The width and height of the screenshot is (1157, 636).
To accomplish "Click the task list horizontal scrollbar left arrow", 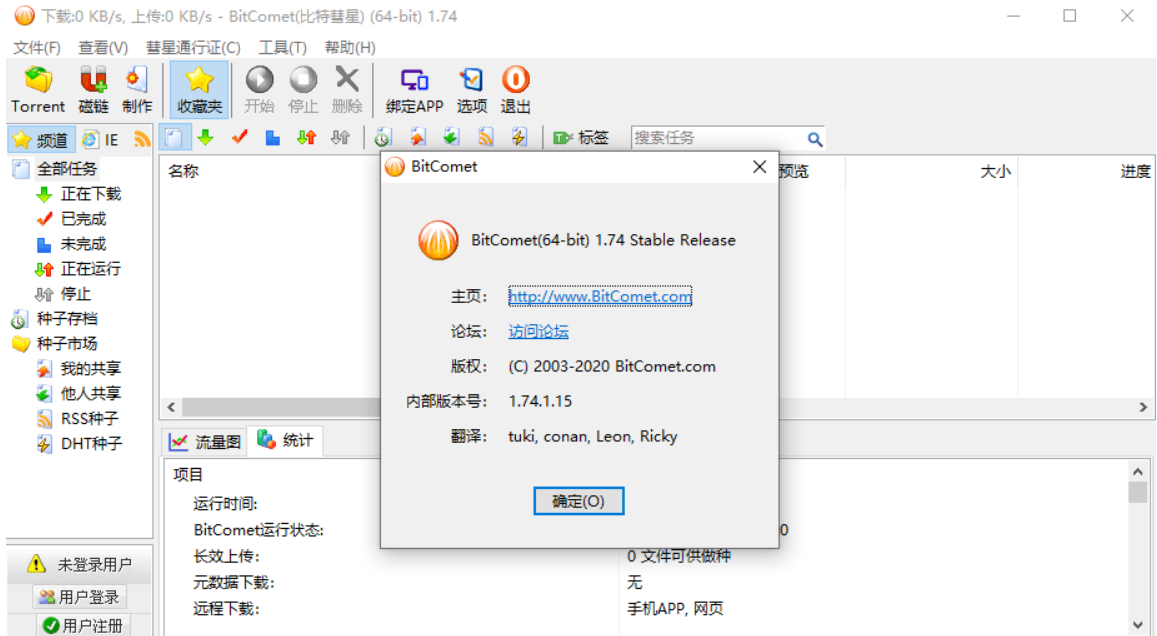I will point(171,407).
